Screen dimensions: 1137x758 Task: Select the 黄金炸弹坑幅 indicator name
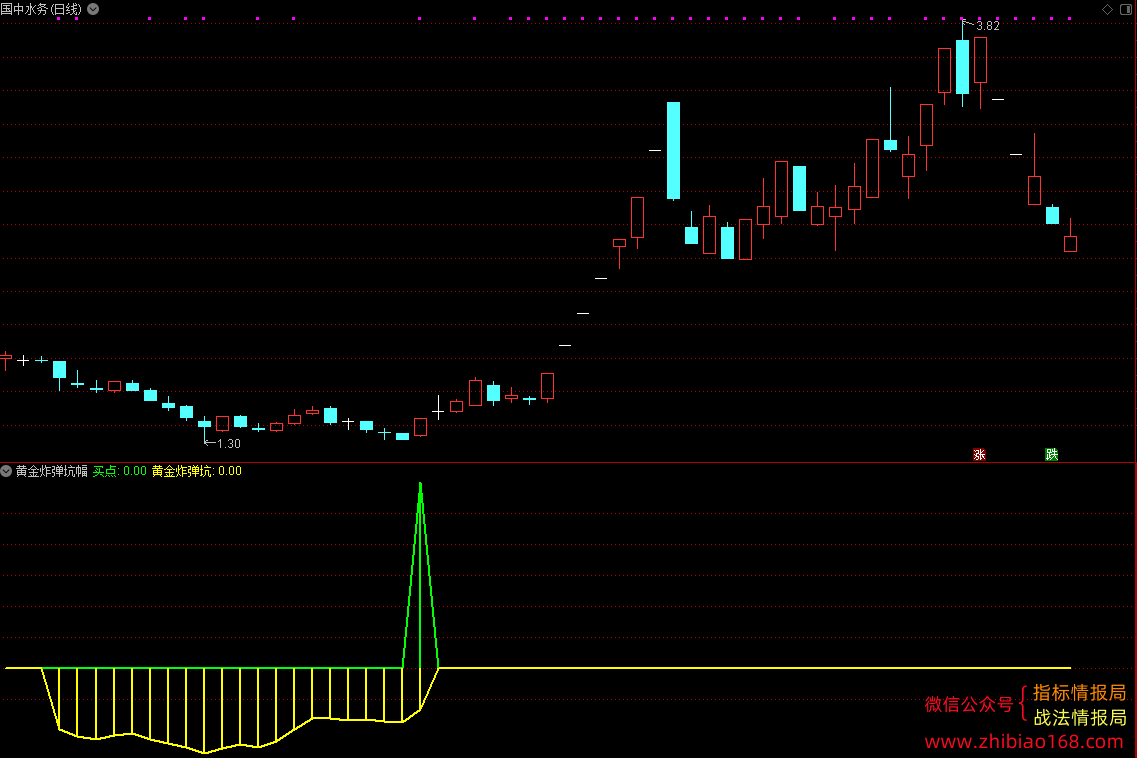tap(51, 471)
